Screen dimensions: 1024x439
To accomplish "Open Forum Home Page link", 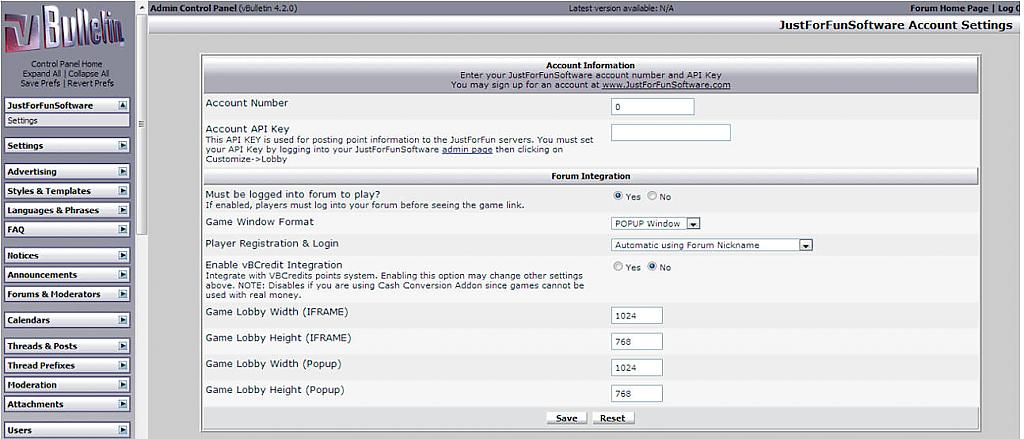I will pyautogui.click(x=949, y=8).
